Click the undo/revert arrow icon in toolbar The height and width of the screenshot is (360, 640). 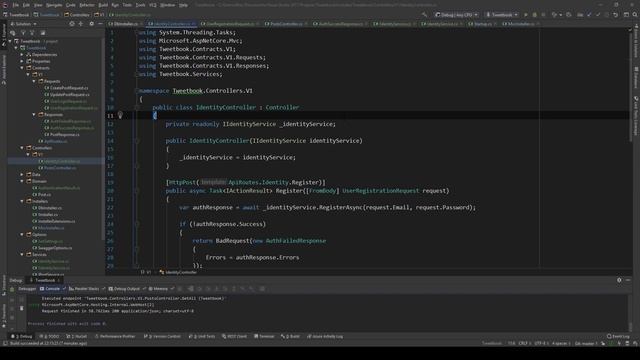[x=616, y=15]
